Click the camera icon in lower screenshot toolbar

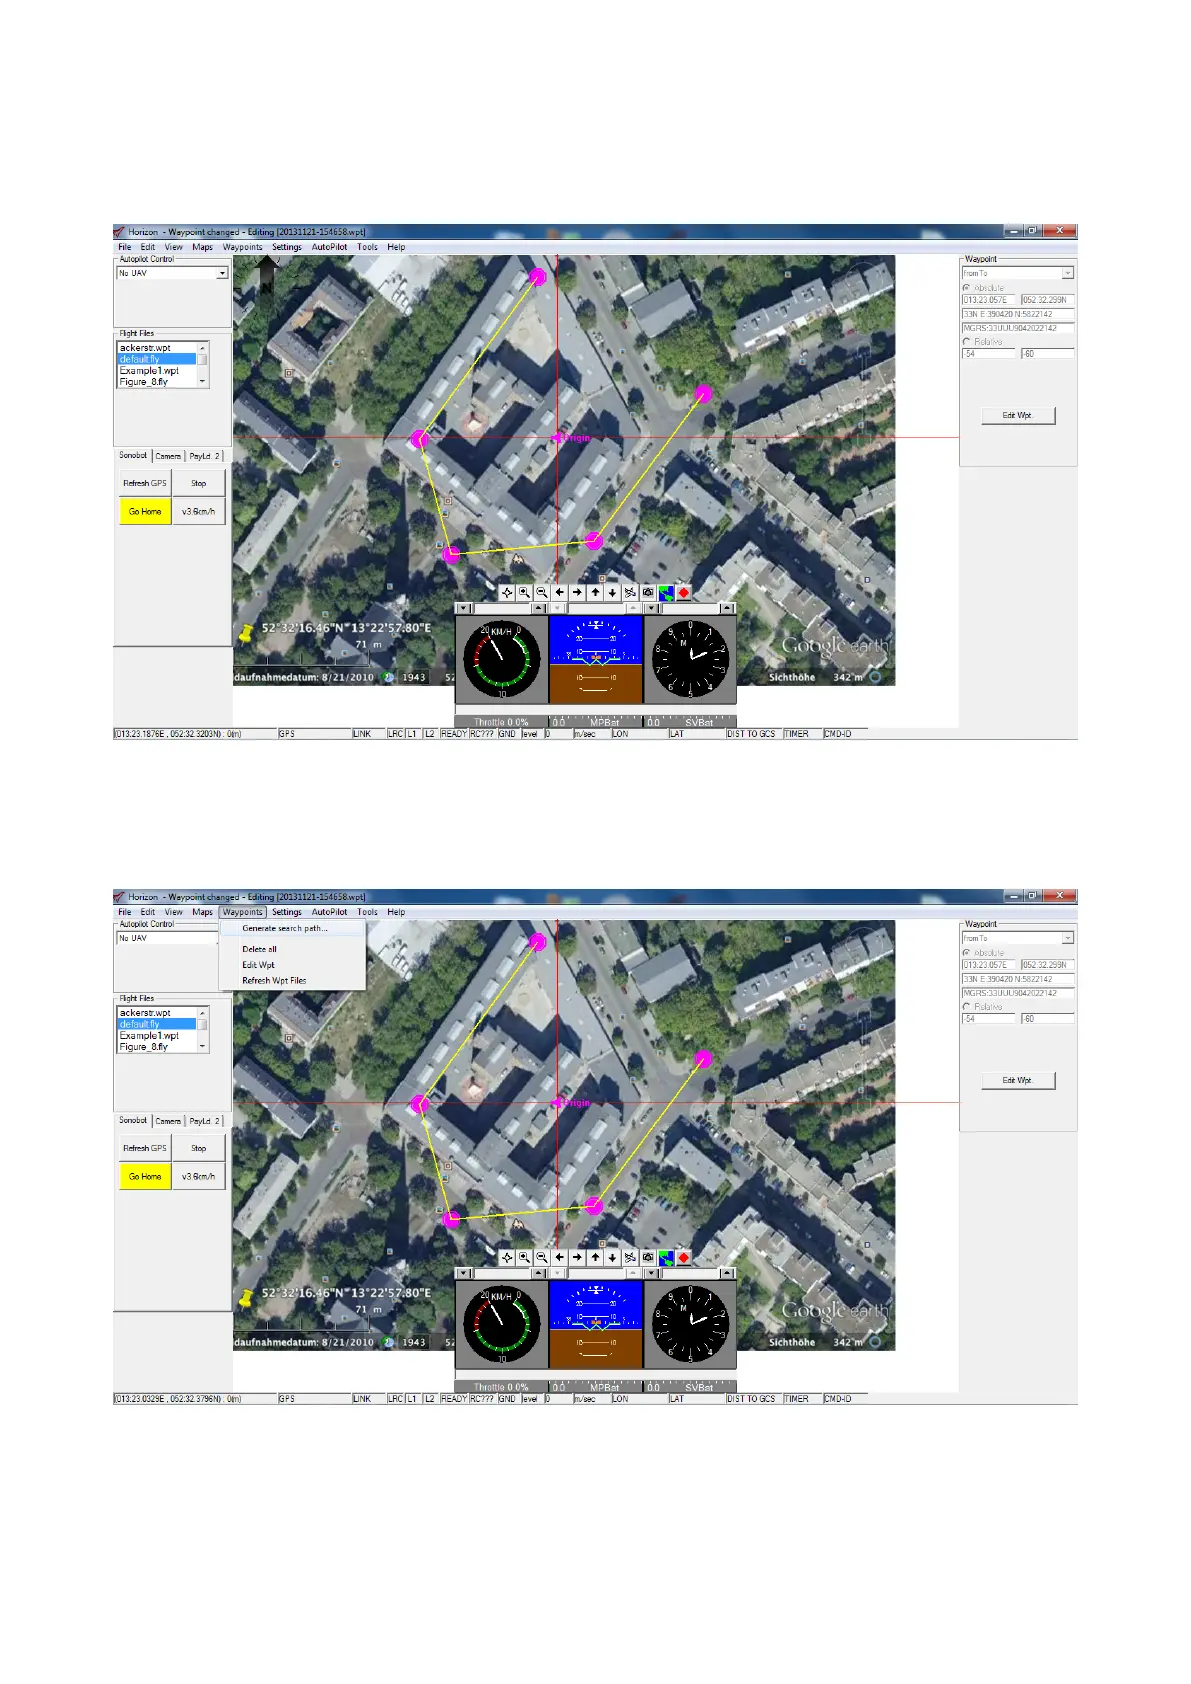648,1257
